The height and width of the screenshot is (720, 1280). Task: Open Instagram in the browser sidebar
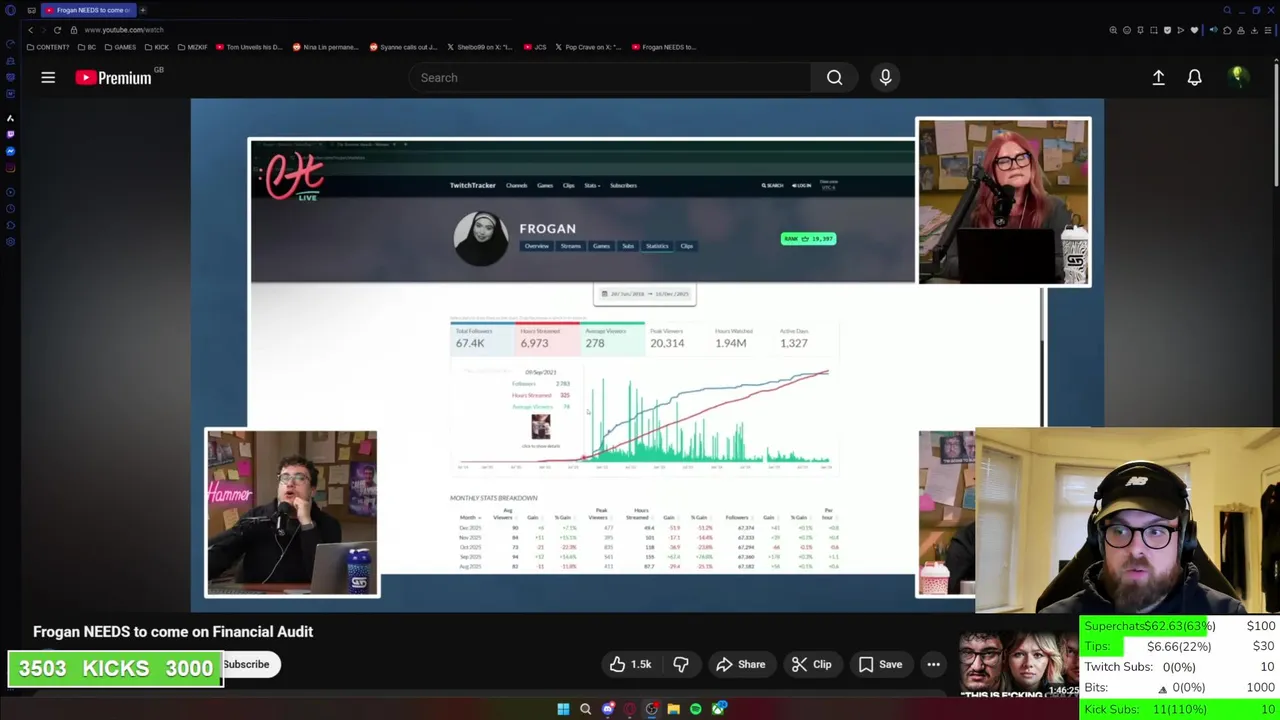pyautogui.click(x=10, y=167)
